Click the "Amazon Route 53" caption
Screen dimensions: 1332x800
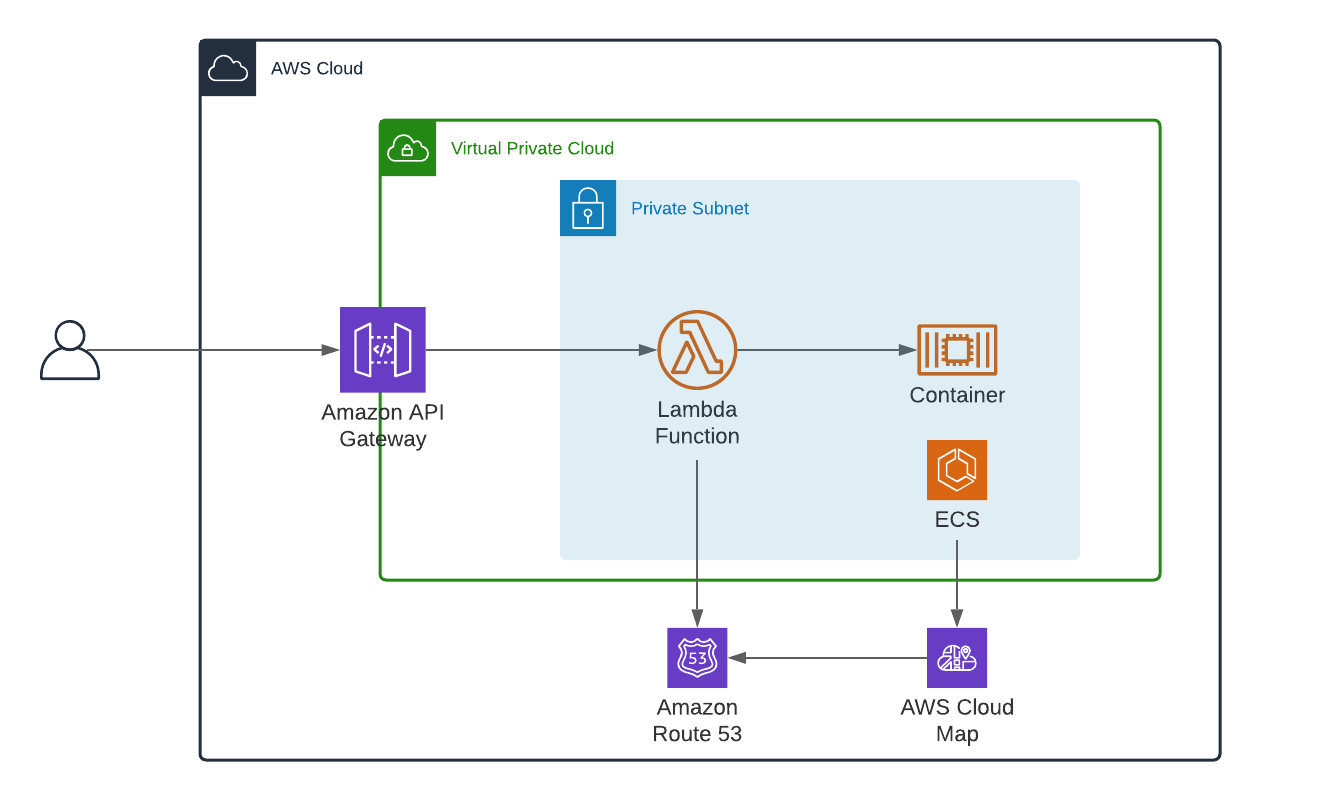[697, 720]
